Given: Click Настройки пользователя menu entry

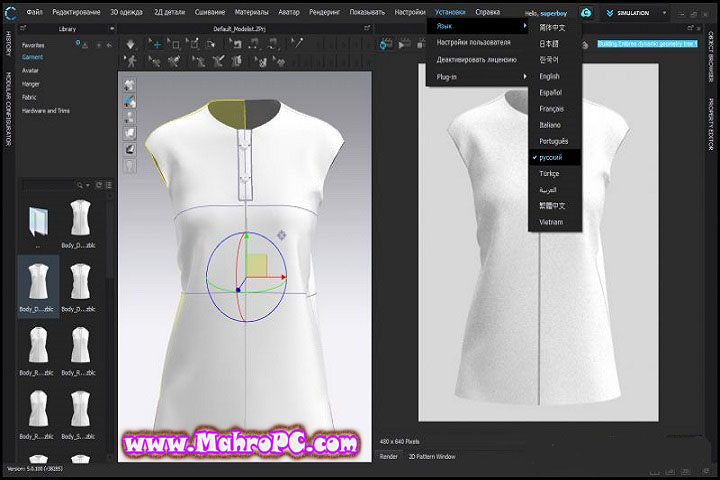Looking at the screenshot, I should (473, 42).
